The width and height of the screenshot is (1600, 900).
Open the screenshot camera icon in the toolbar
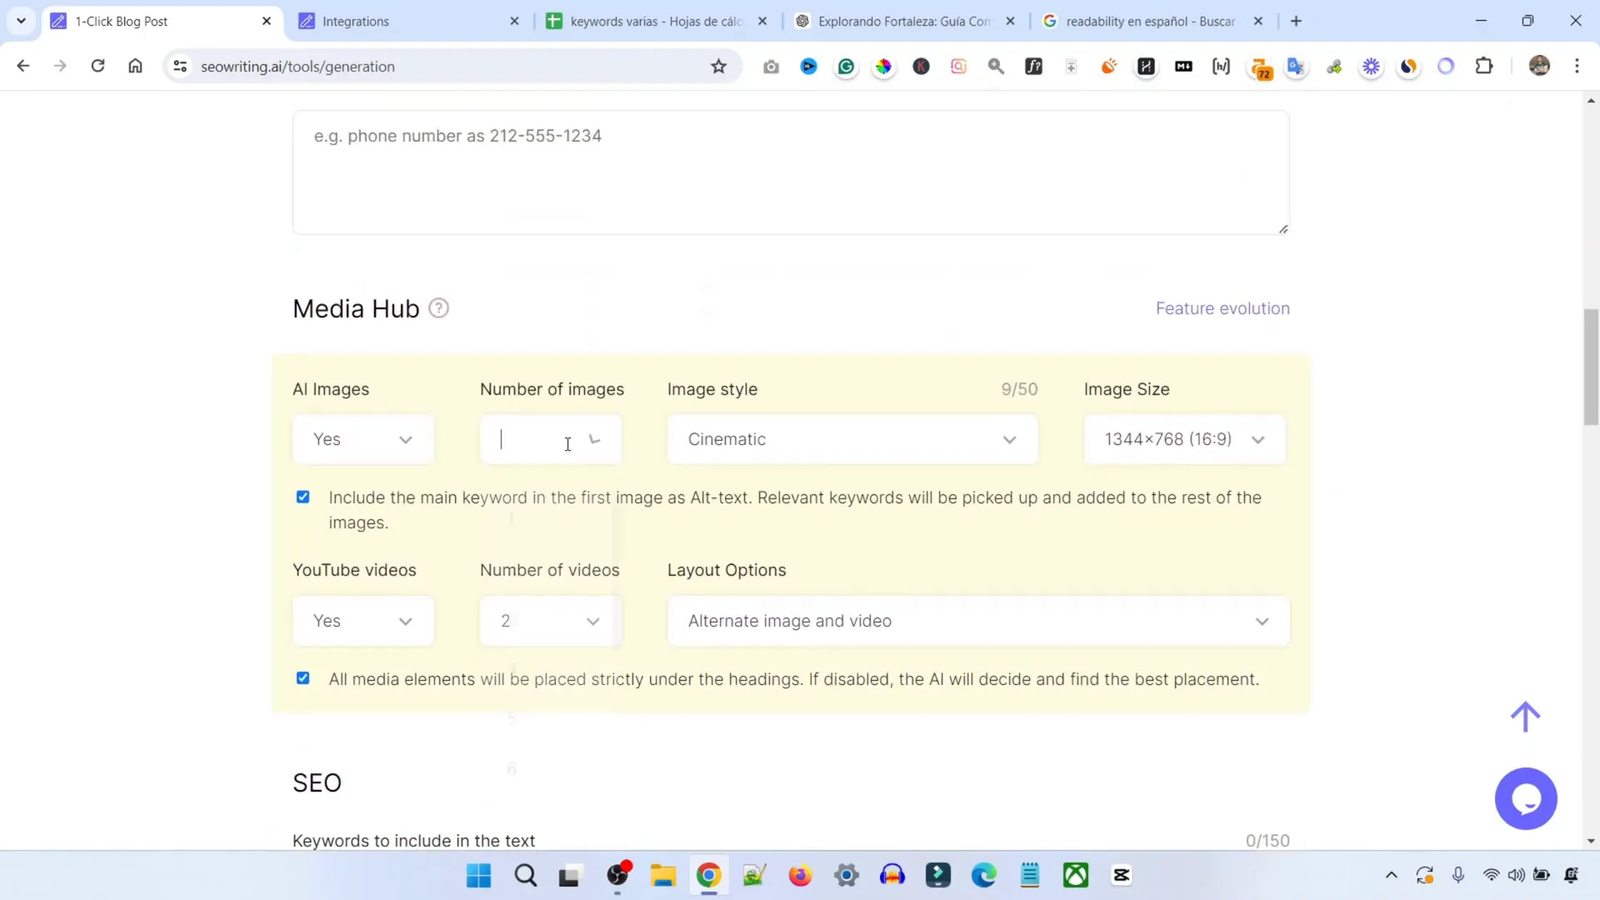coord(770,66)
